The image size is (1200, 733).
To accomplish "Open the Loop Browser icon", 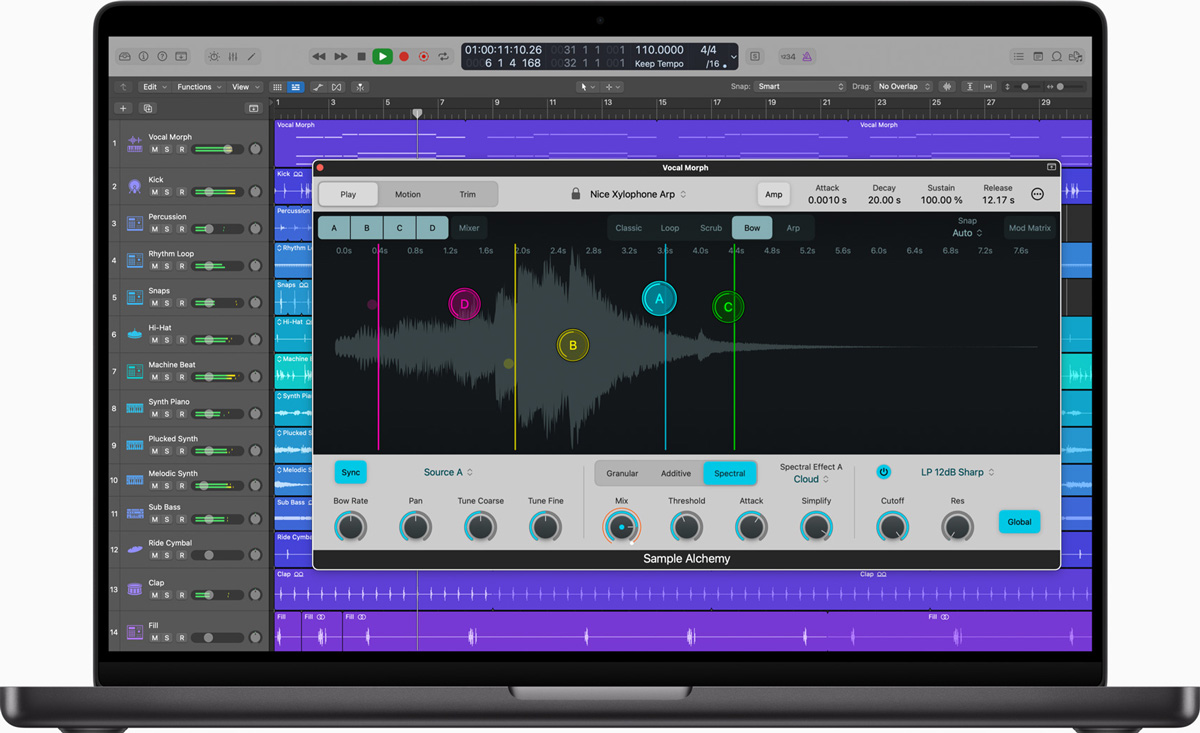I will click(1057, 57).
